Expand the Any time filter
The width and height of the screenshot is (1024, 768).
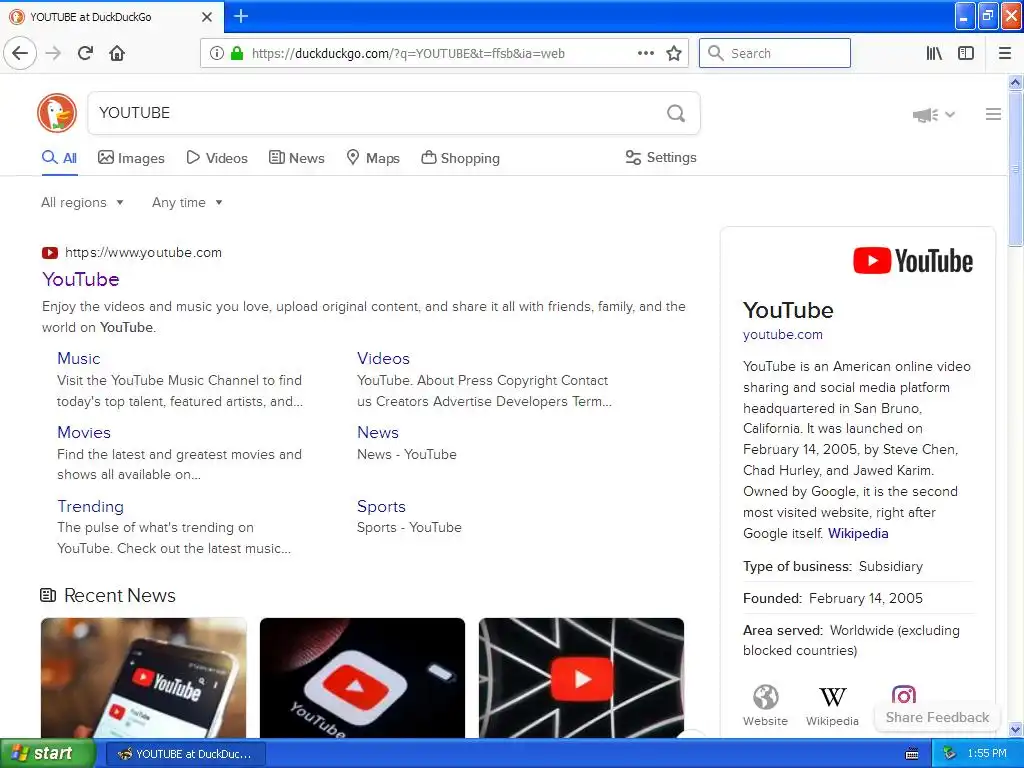[187, 202]
